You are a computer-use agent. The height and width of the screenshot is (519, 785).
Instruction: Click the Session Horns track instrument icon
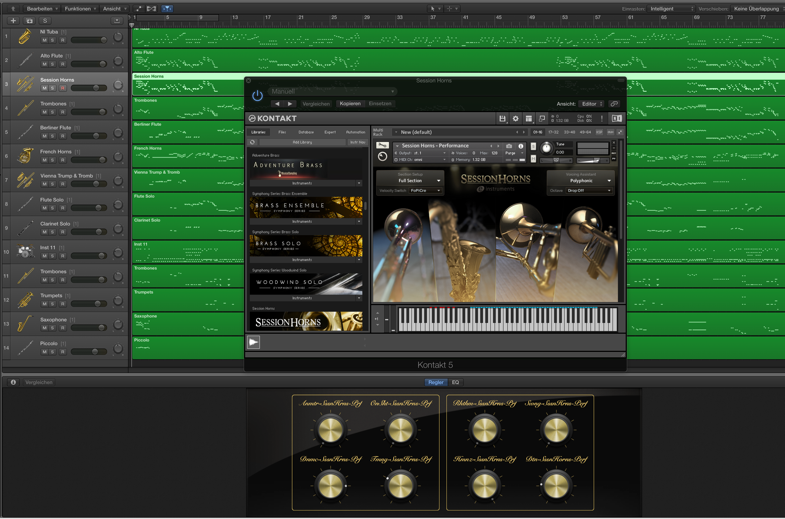[x=24, y=84]
